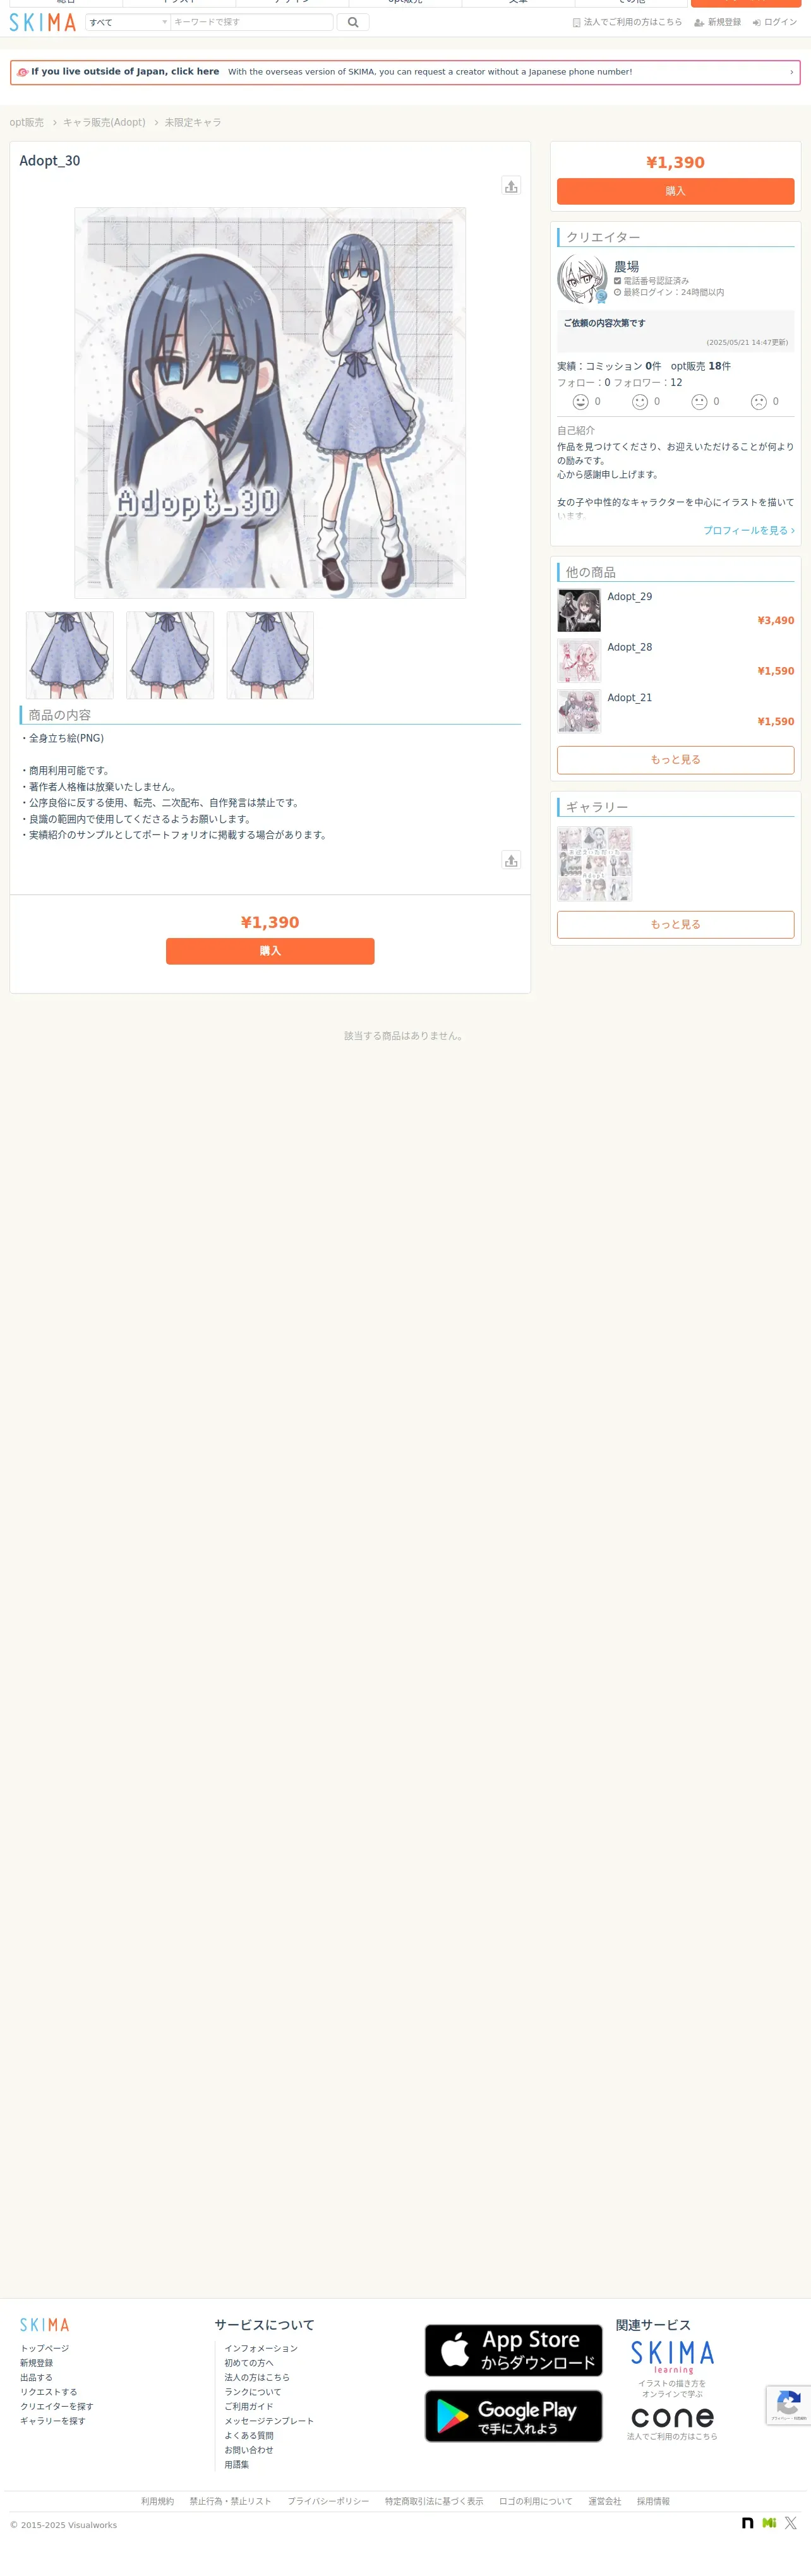The image size is (811, 2576).
Task: Open the 新規登録 registration link
Action: click(718, 22)
